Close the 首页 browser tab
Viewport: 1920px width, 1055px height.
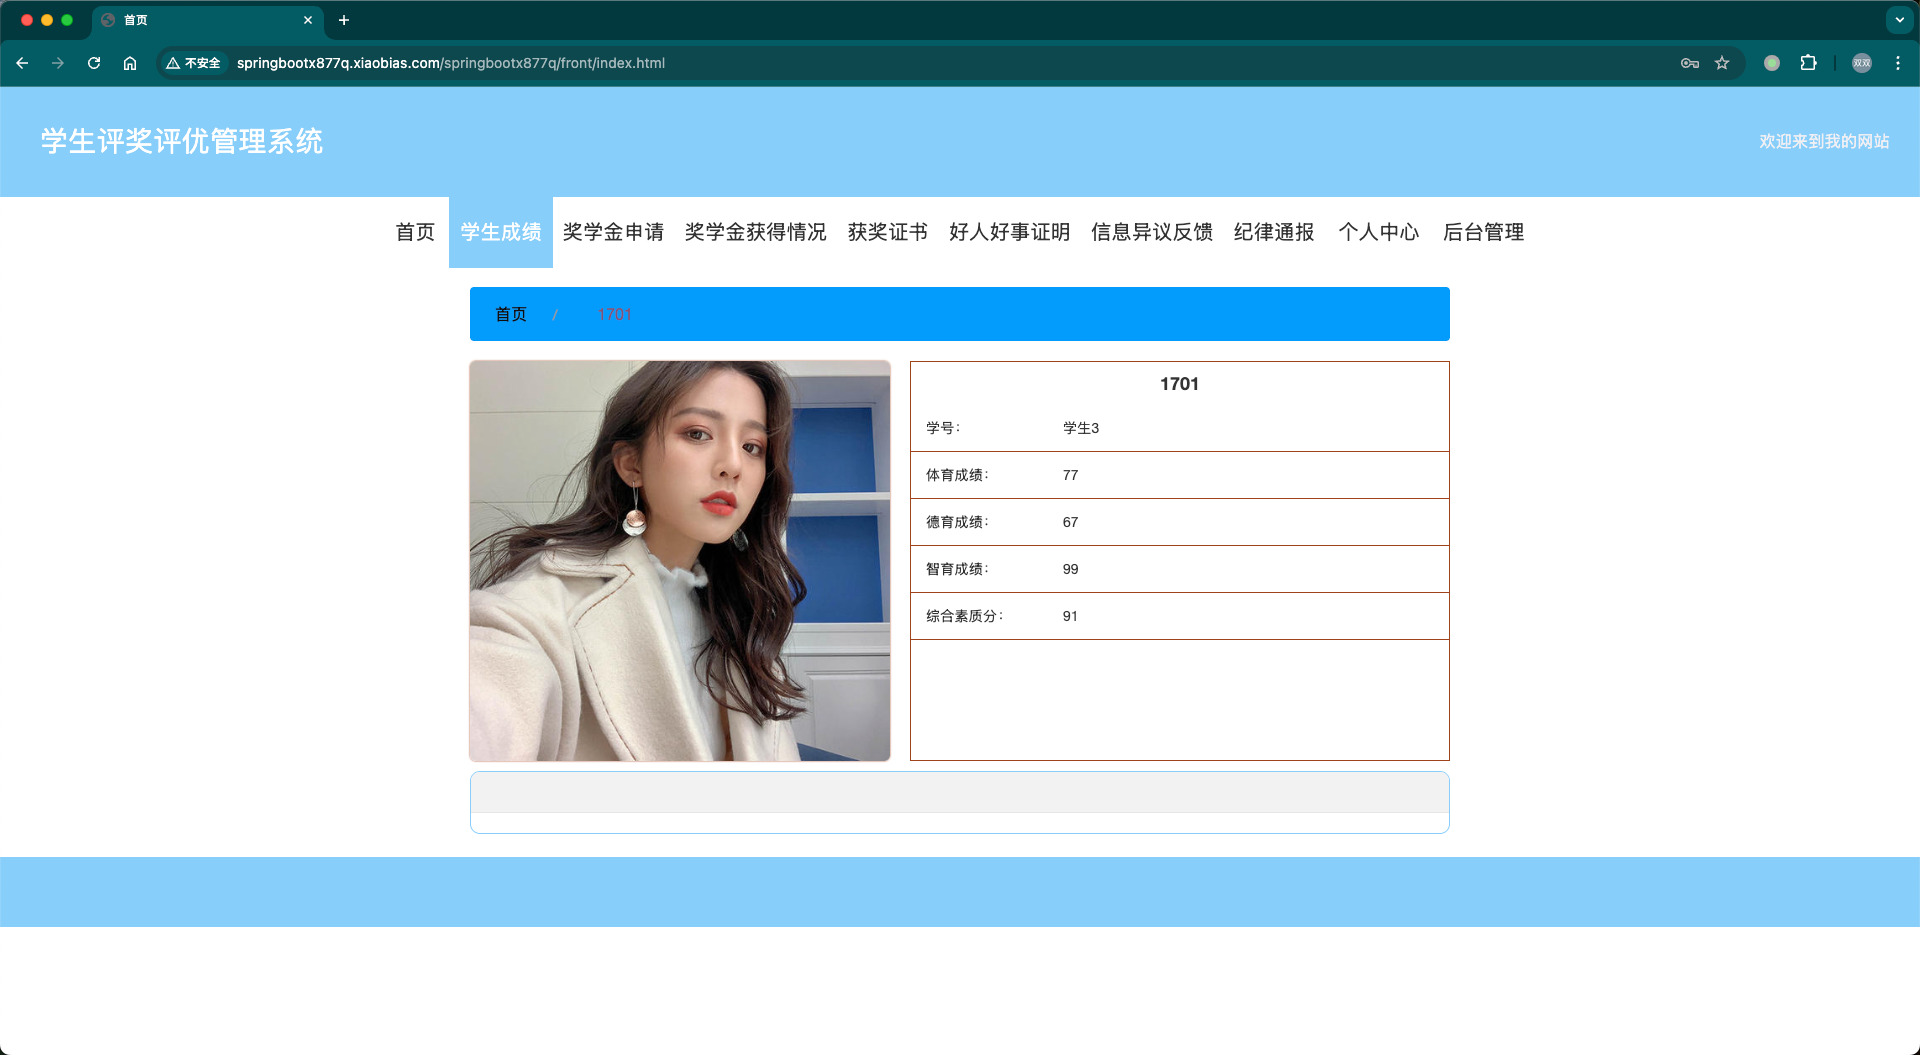(308, 20)
